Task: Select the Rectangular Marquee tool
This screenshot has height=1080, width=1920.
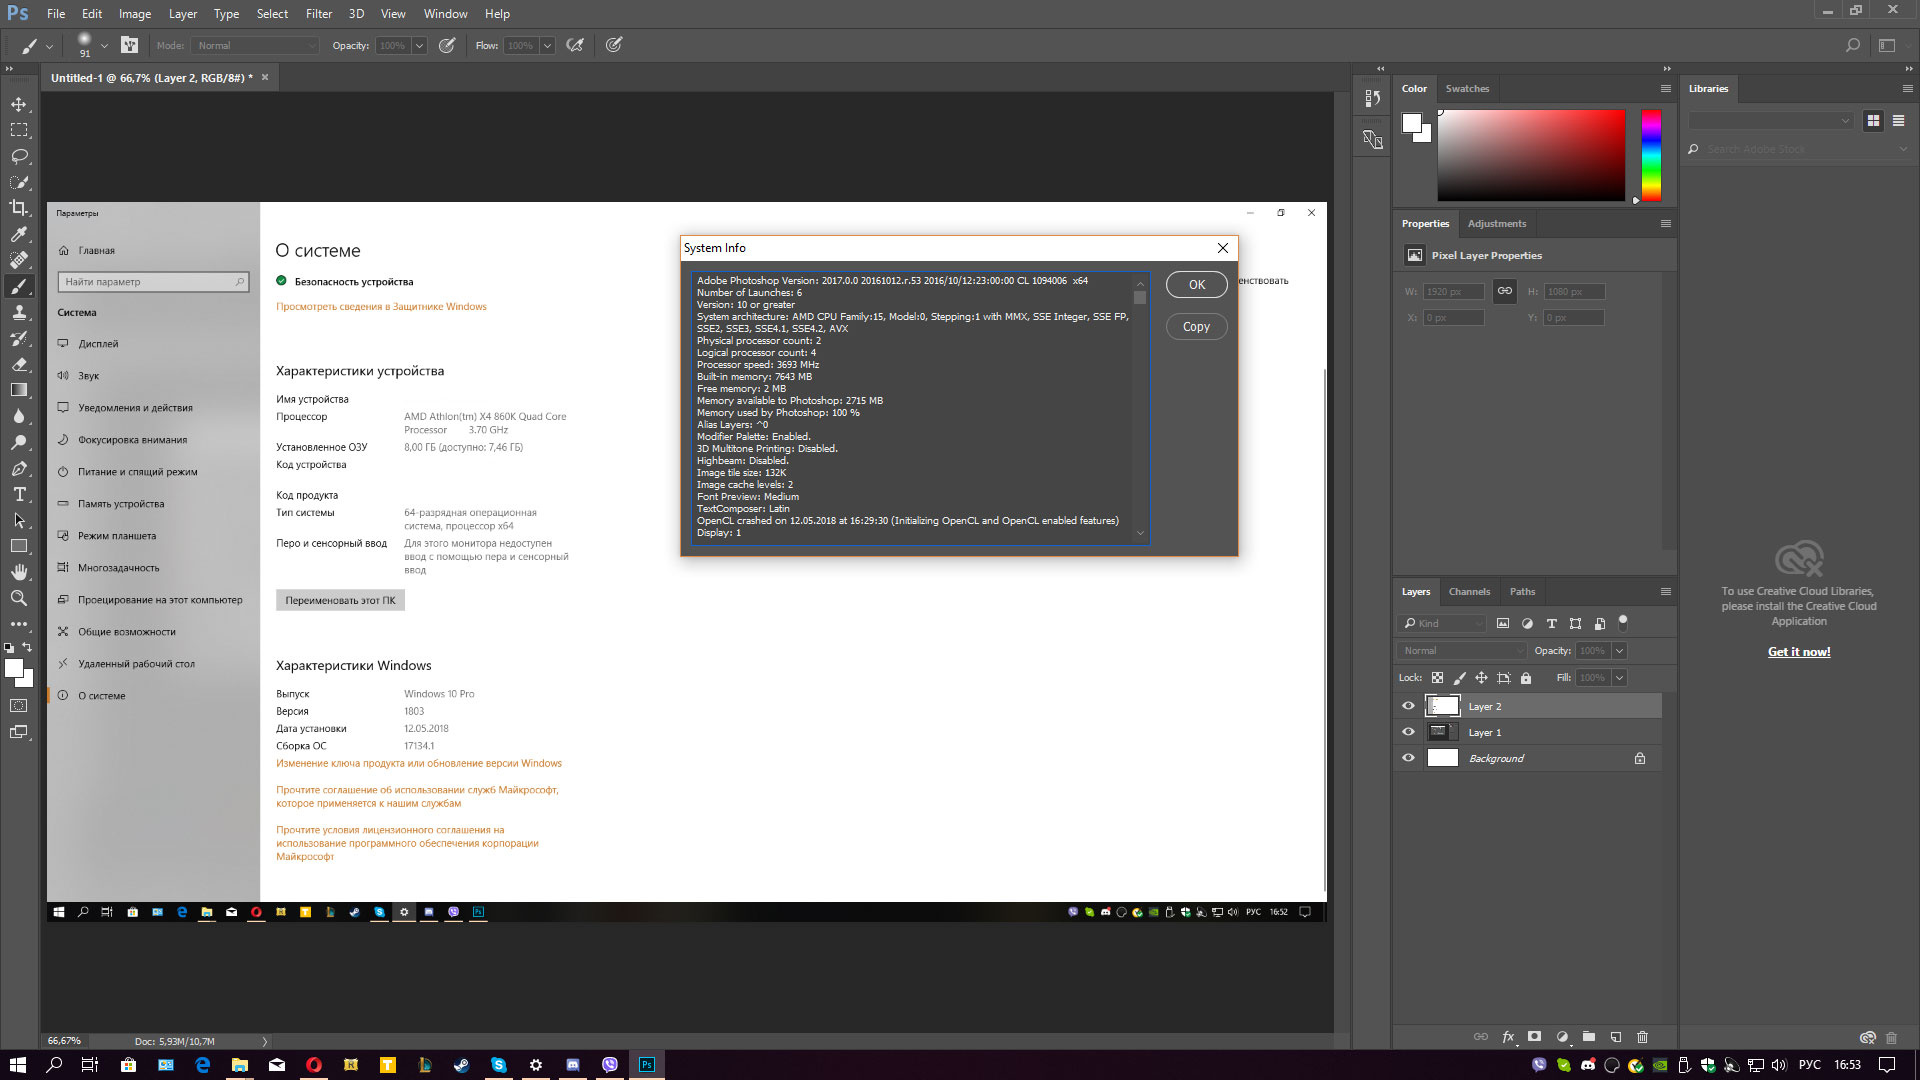Action: pyautogui.click(x=19, y=130)
